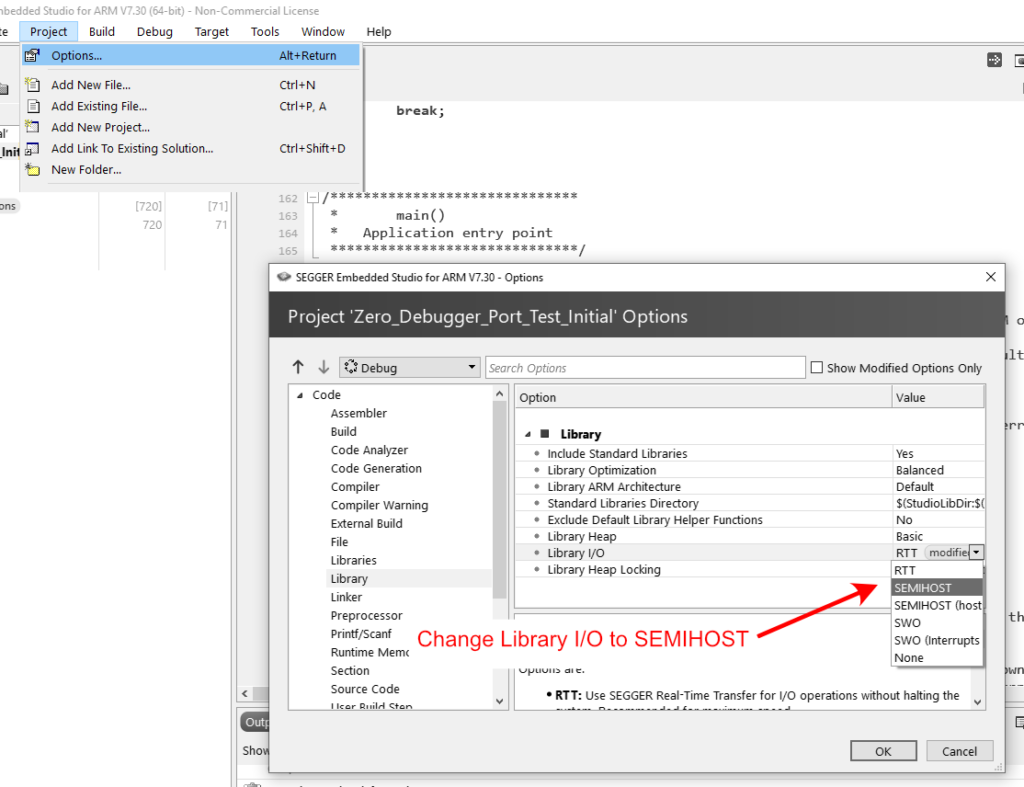1024x787 pixels.
Task: Click Exclude Default Library Helper Functions row
Action: pyautogui.click(x=749, y=520)
